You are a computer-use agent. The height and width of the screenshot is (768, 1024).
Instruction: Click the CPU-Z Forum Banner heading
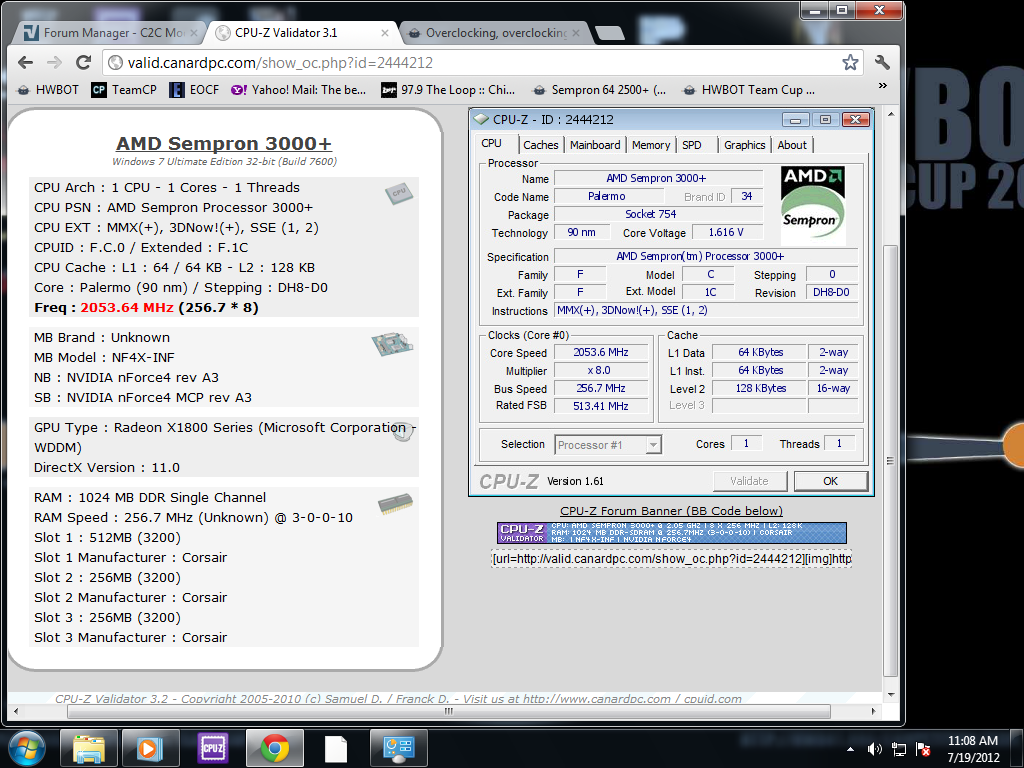[671, 511]
